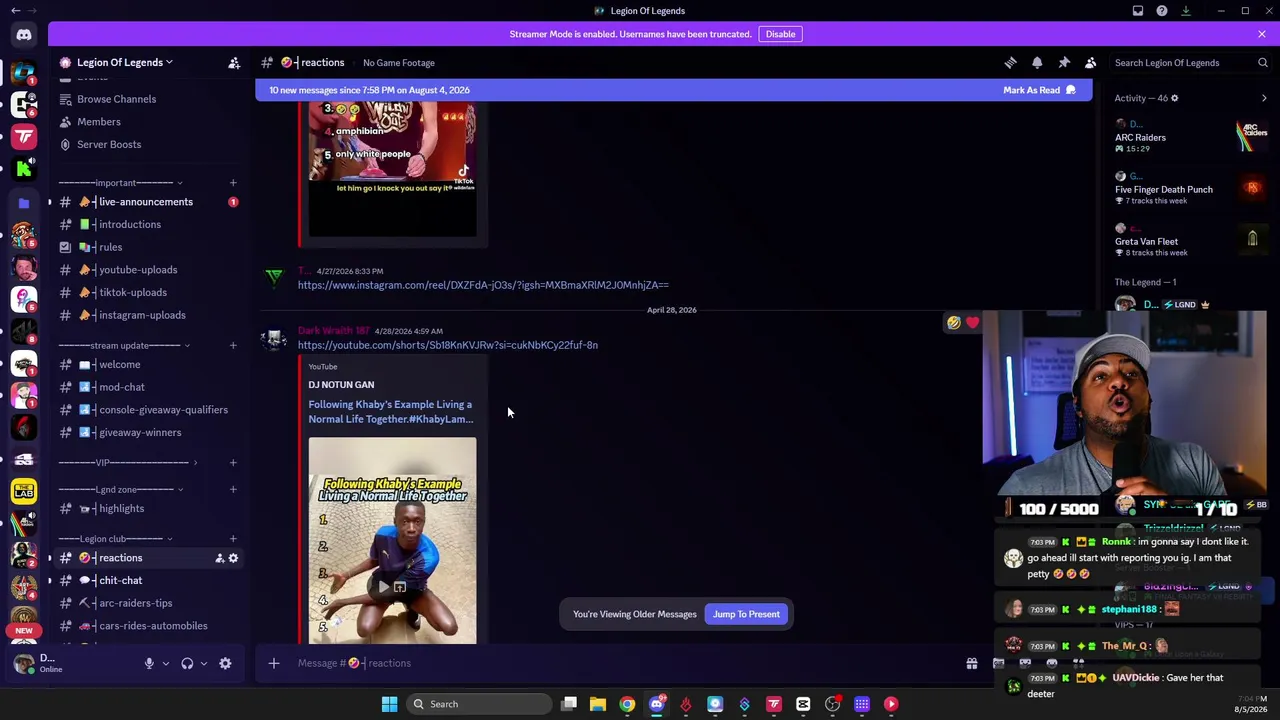This screenshot has height=720, width=1280.
Task: Add red heart reaction to message
Action: pyautogui.click(x=973, y=323)
